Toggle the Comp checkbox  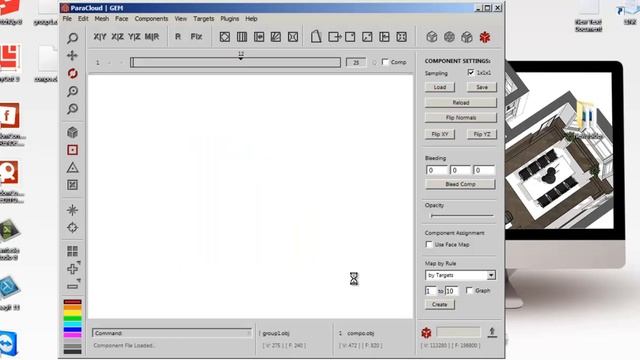(x=385, y=62)
